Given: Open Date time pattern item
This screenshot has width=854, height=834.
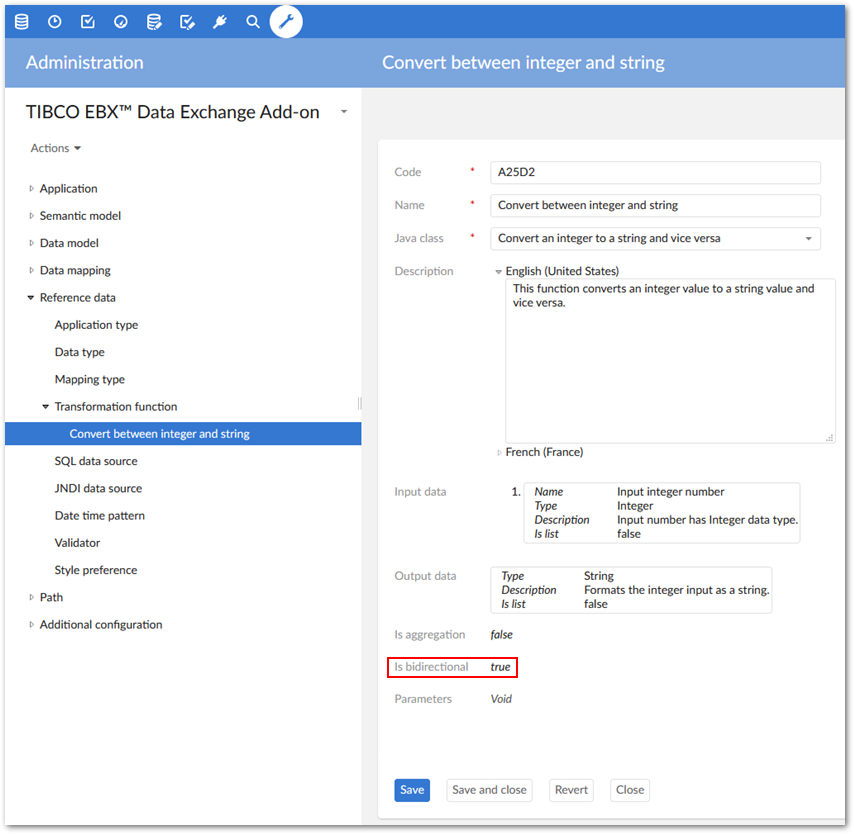Looking at the screenshot, I should (x=99, y=516).
